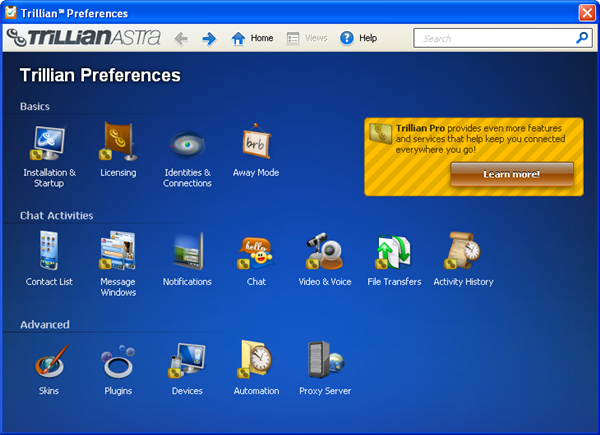Click the Learn more! button
Image resolution: width=600 pixels, height=435 pixels.
coord(511,174)
